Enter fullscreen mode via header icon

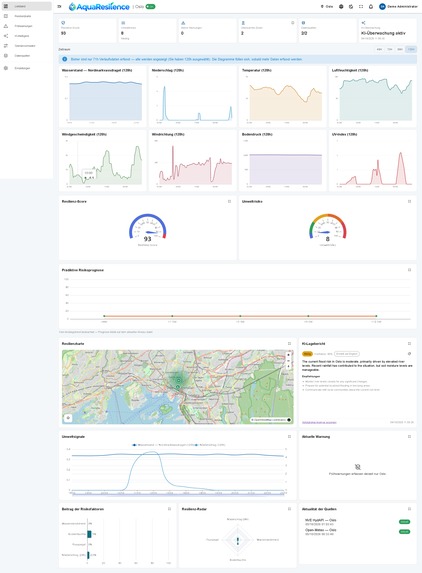[x=361, y=7]
